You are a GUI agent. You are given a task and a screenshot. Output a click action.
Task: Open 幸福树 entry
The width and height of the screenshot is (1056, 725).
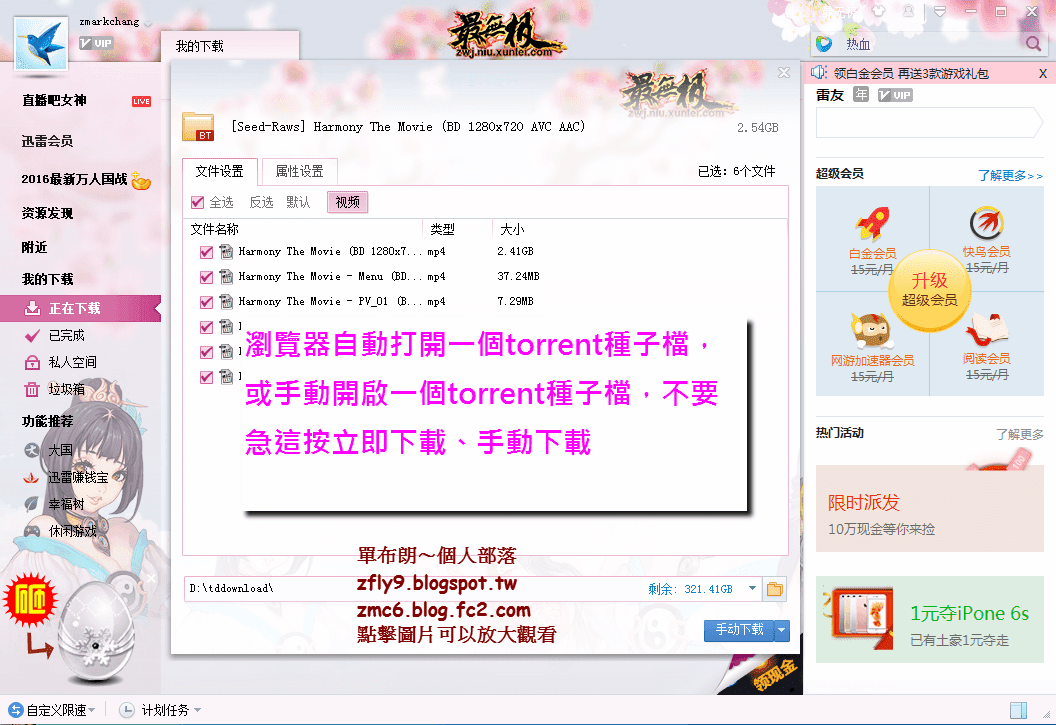[67, 504]
